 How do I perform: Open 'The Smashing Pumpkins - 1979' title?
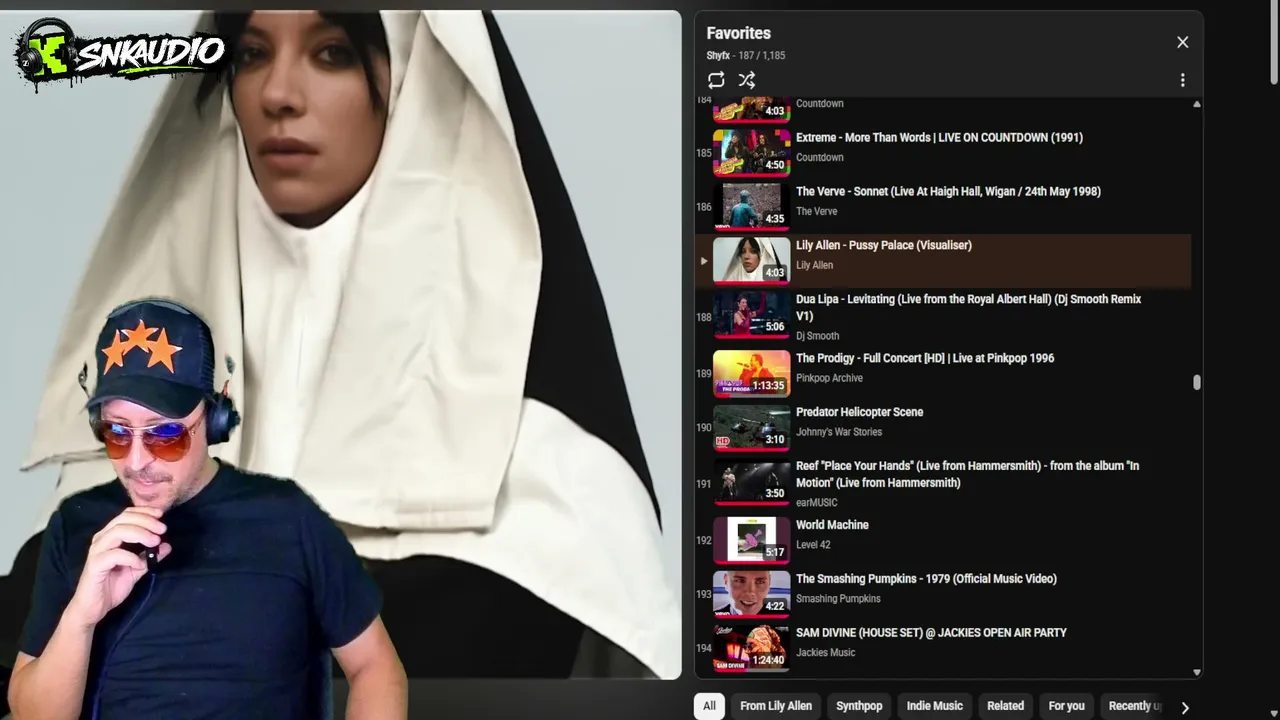(x=926, y=579)
